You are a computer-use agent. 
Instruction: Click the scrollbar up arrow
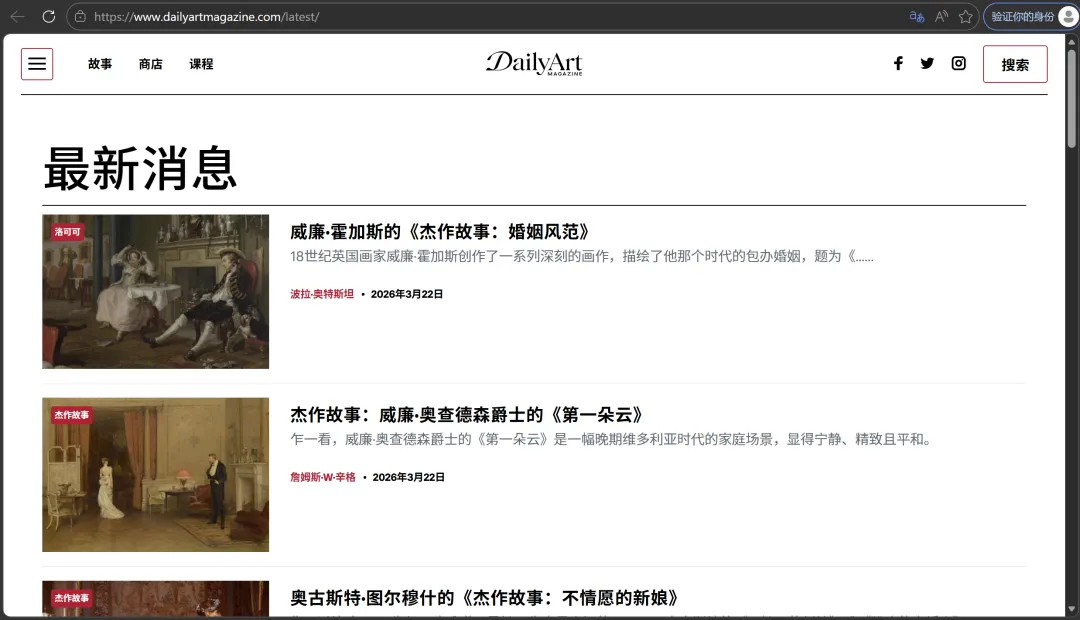coord(1071,41)
